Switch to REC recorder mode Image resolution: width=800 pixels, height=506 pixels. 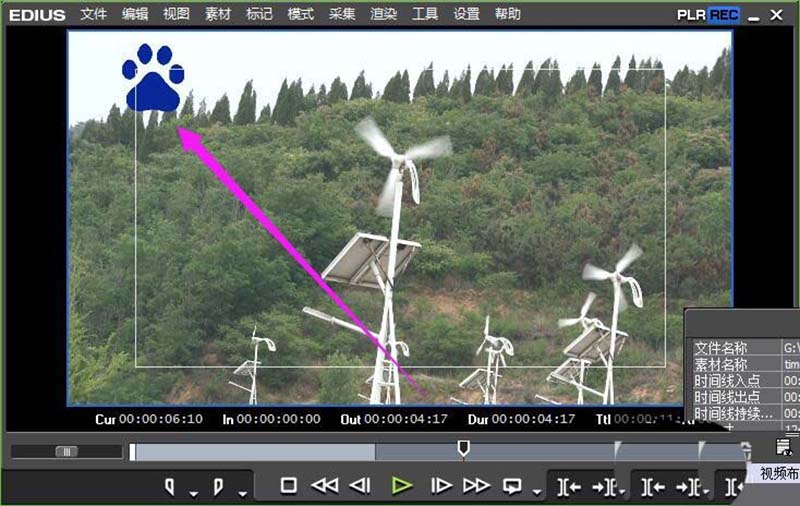coord(724,15)
